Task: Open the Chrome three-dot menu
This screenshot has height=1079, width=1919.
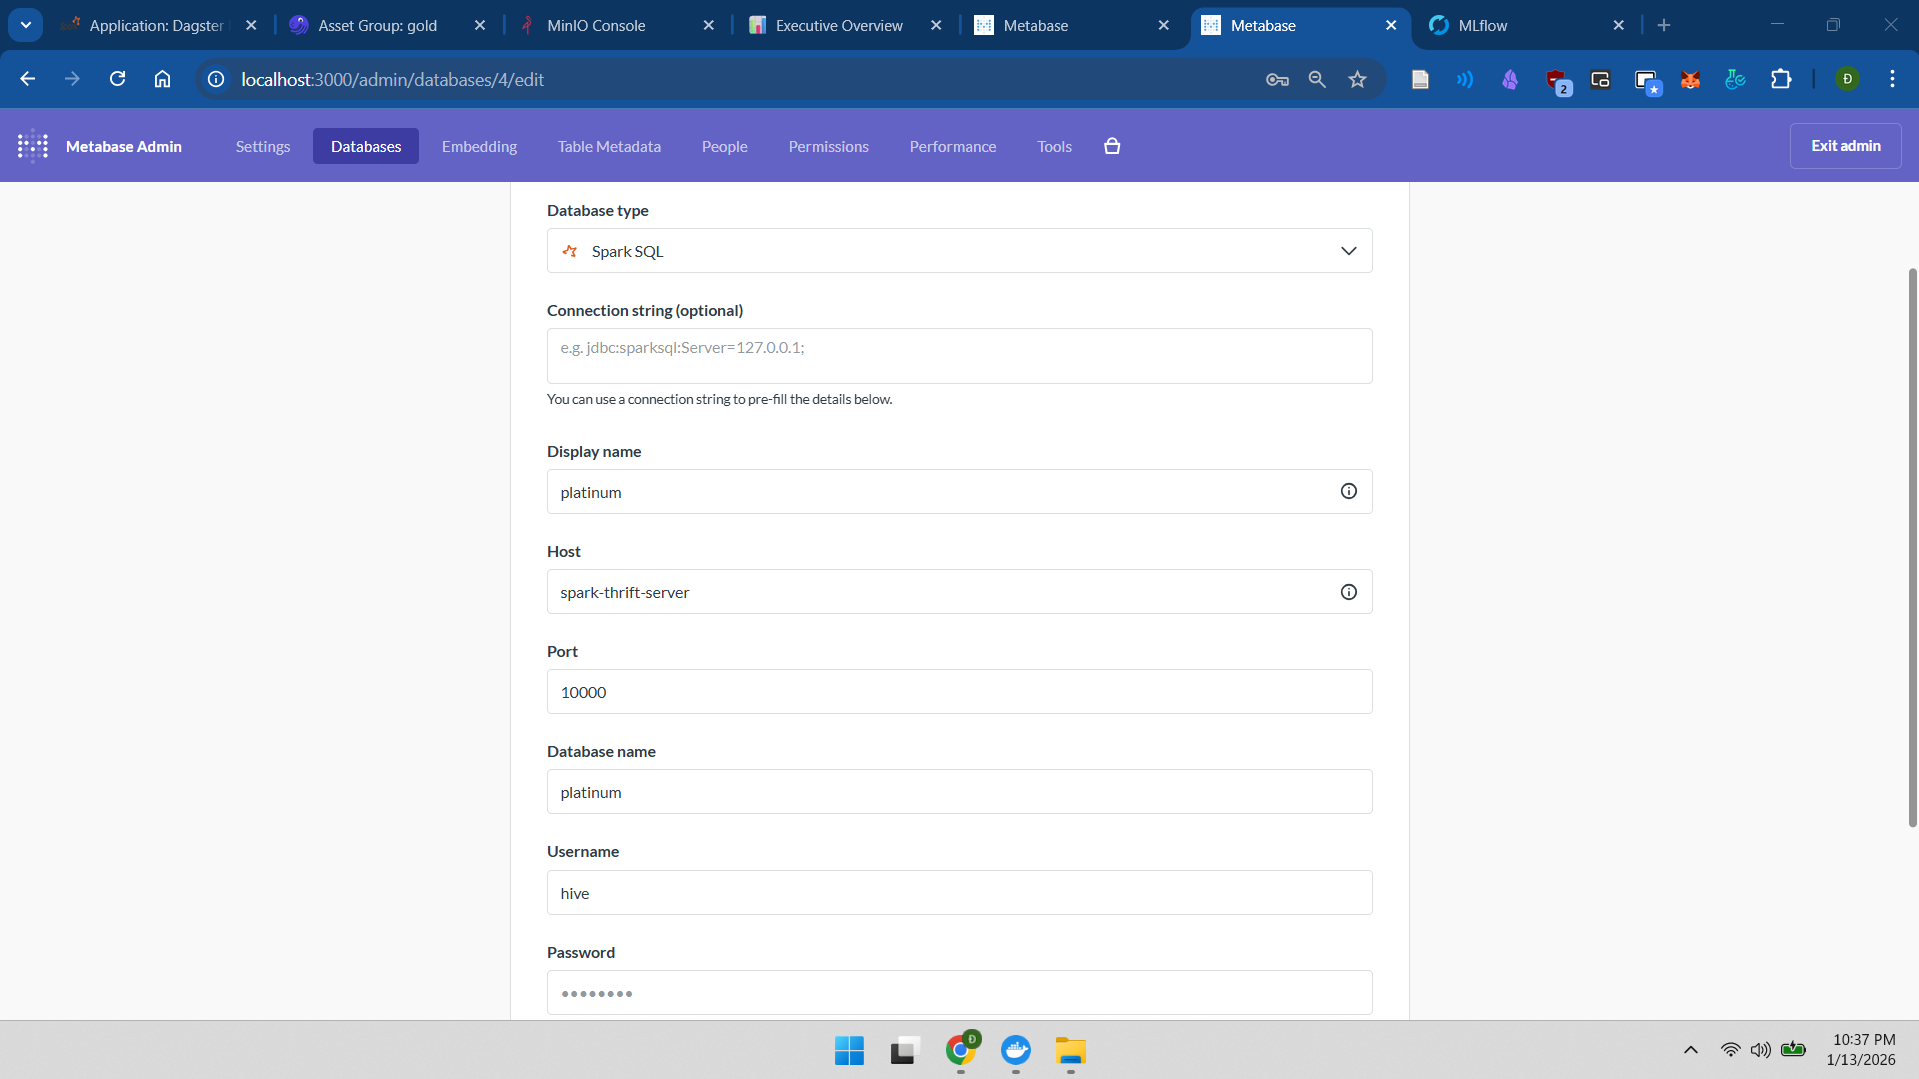Action: point(1892,79)
